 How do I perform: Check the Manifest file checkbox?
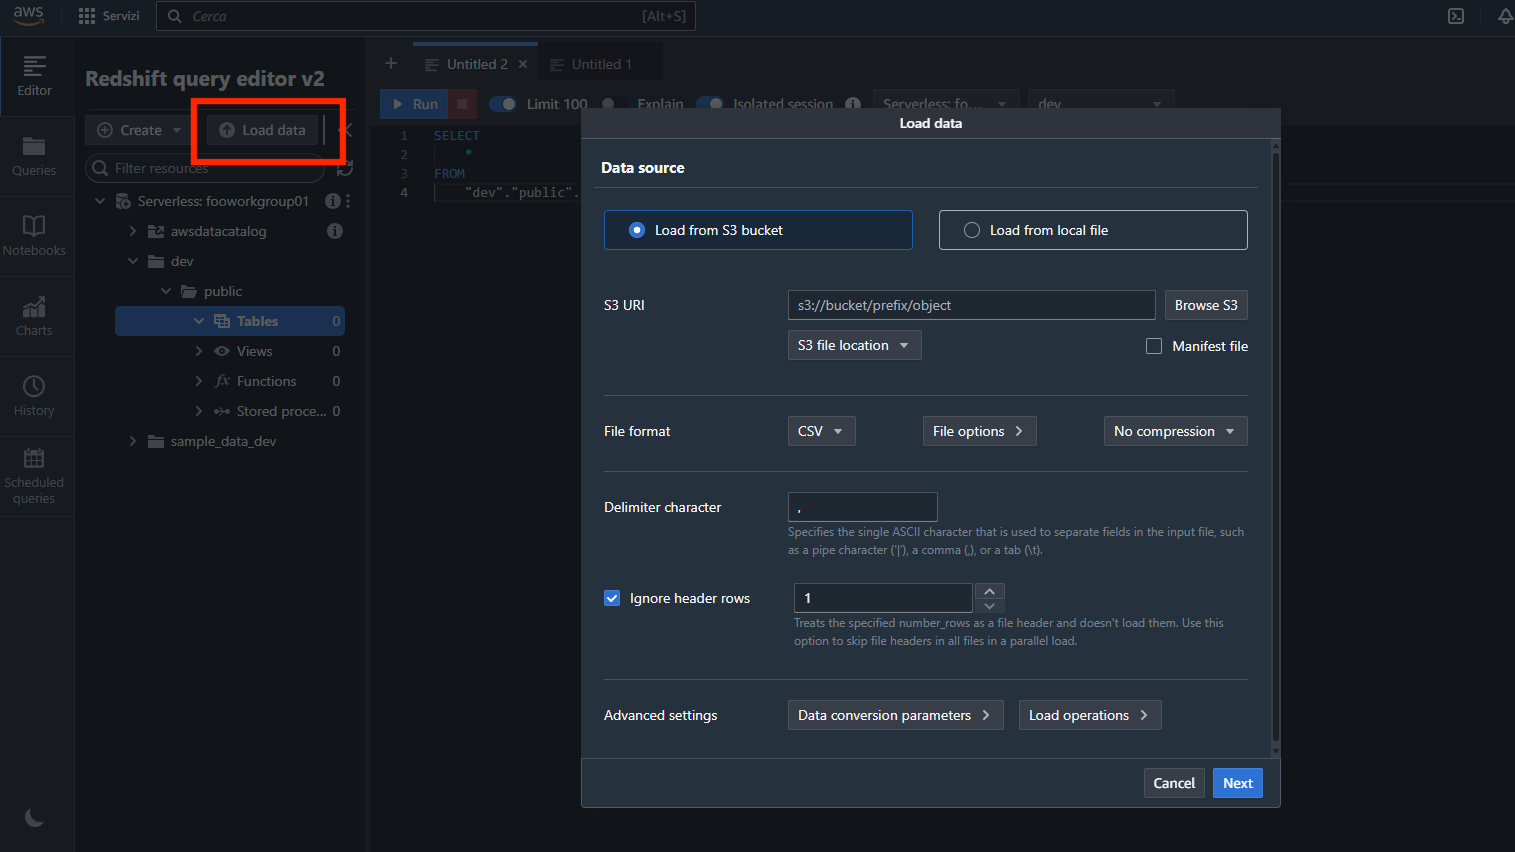[x=1154, y=346]
